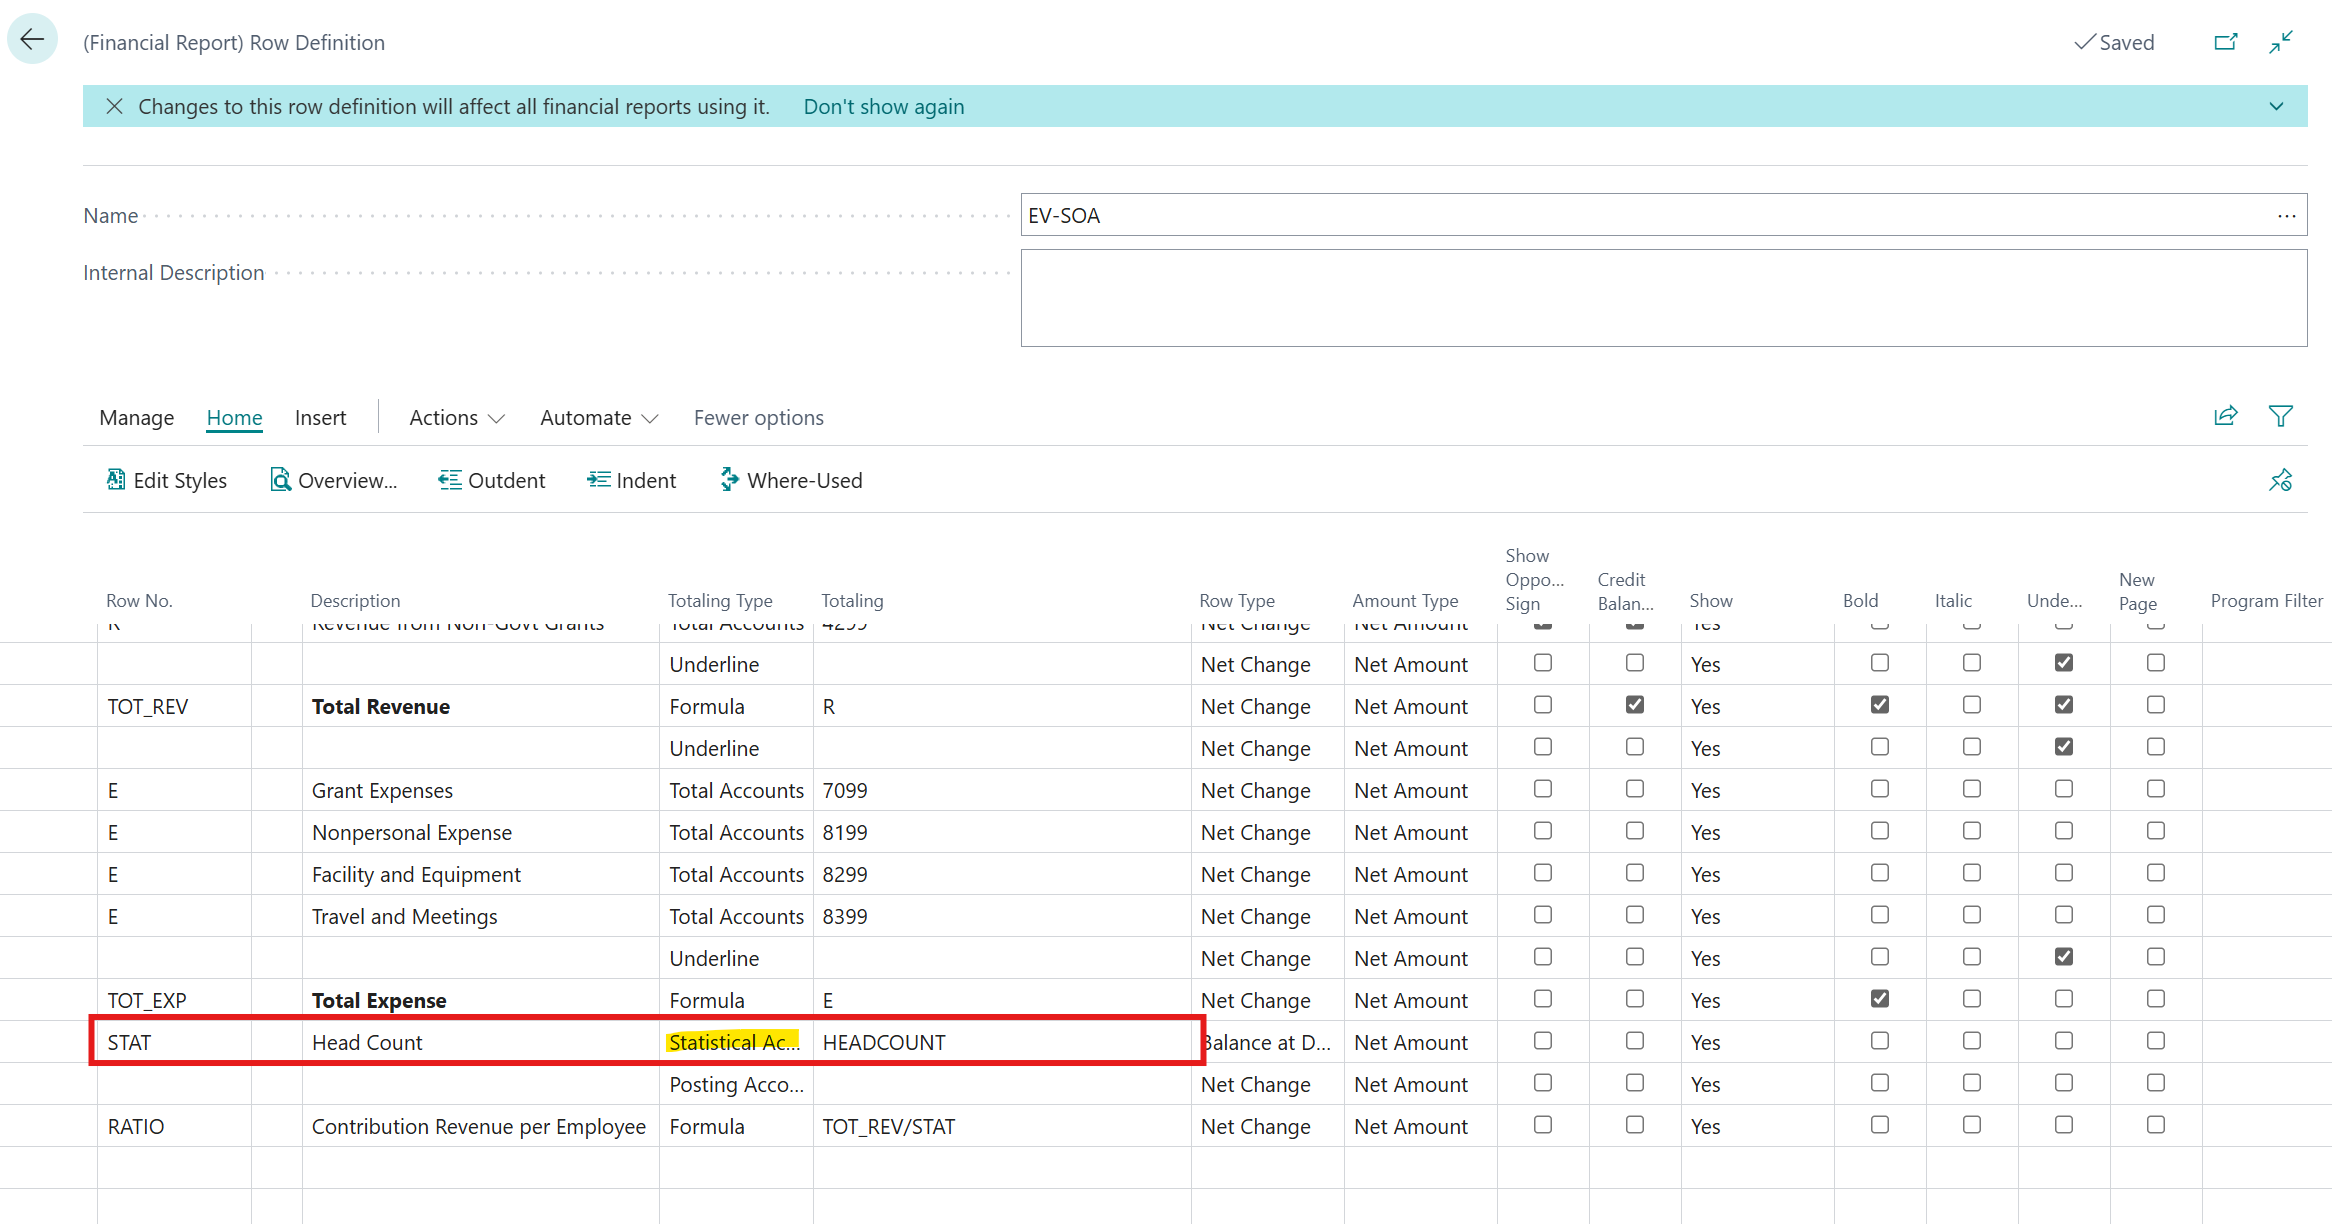Click the pin/personalize icon on the action bar
The height and width of the screenshot is (1224, 2332).
[2280, 481]
